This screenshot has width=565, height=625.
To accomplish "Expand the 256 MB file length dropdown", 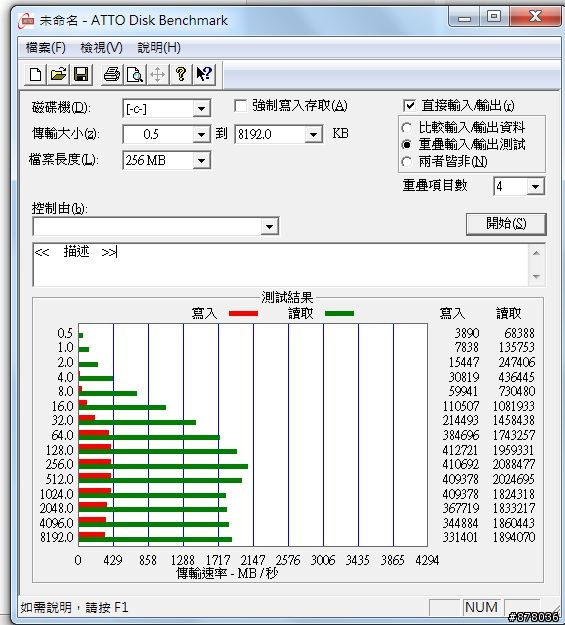I will coord(201,161).
